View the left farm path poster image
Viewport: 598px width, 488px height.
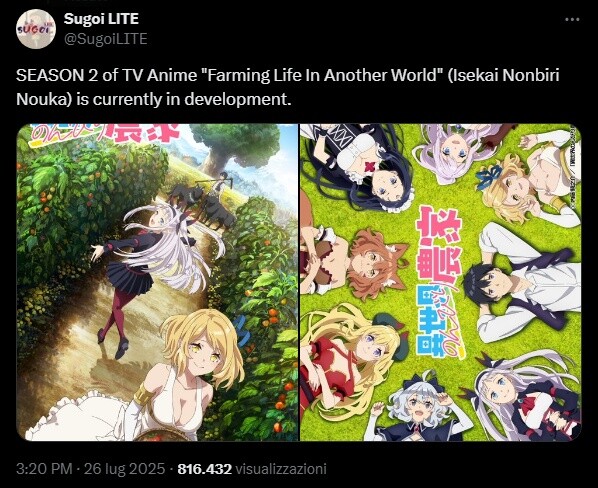tap(157, 282)
